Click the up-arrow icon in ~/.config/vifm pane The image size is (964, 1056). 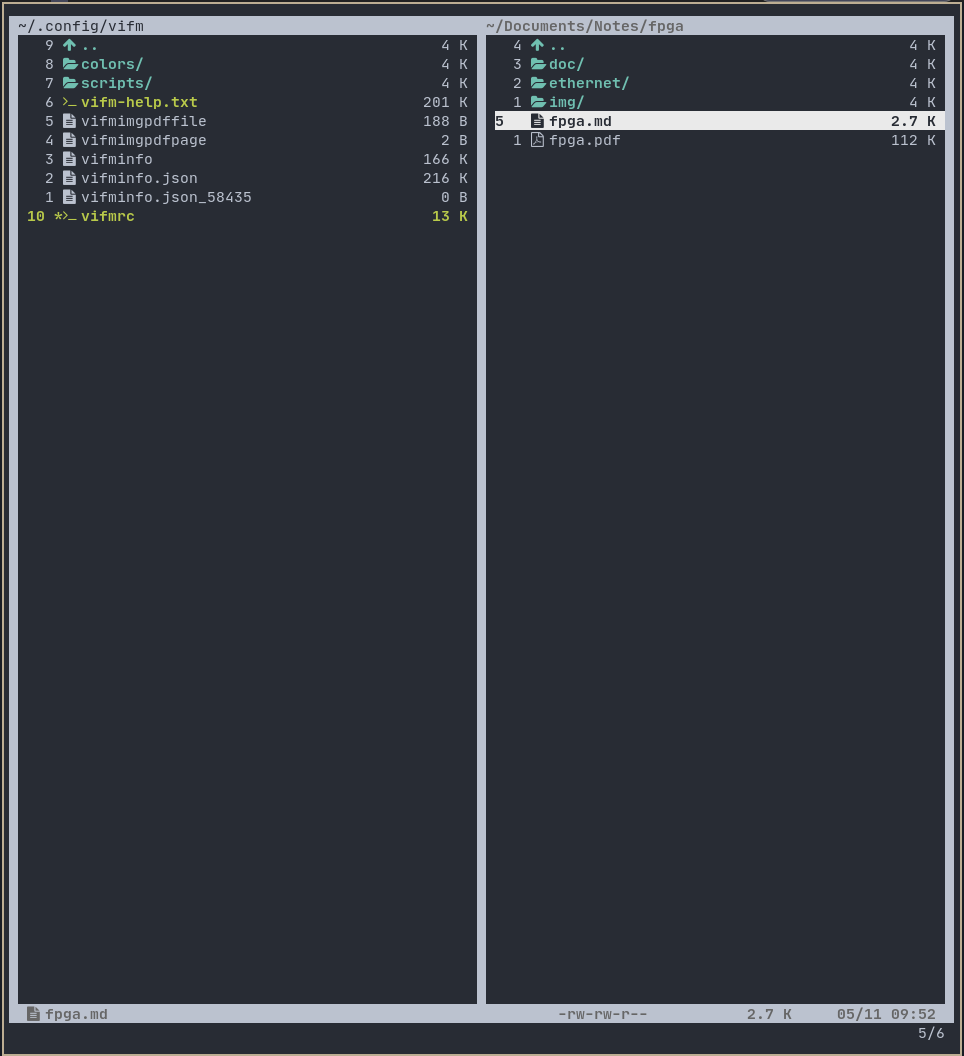pos(69,45)
